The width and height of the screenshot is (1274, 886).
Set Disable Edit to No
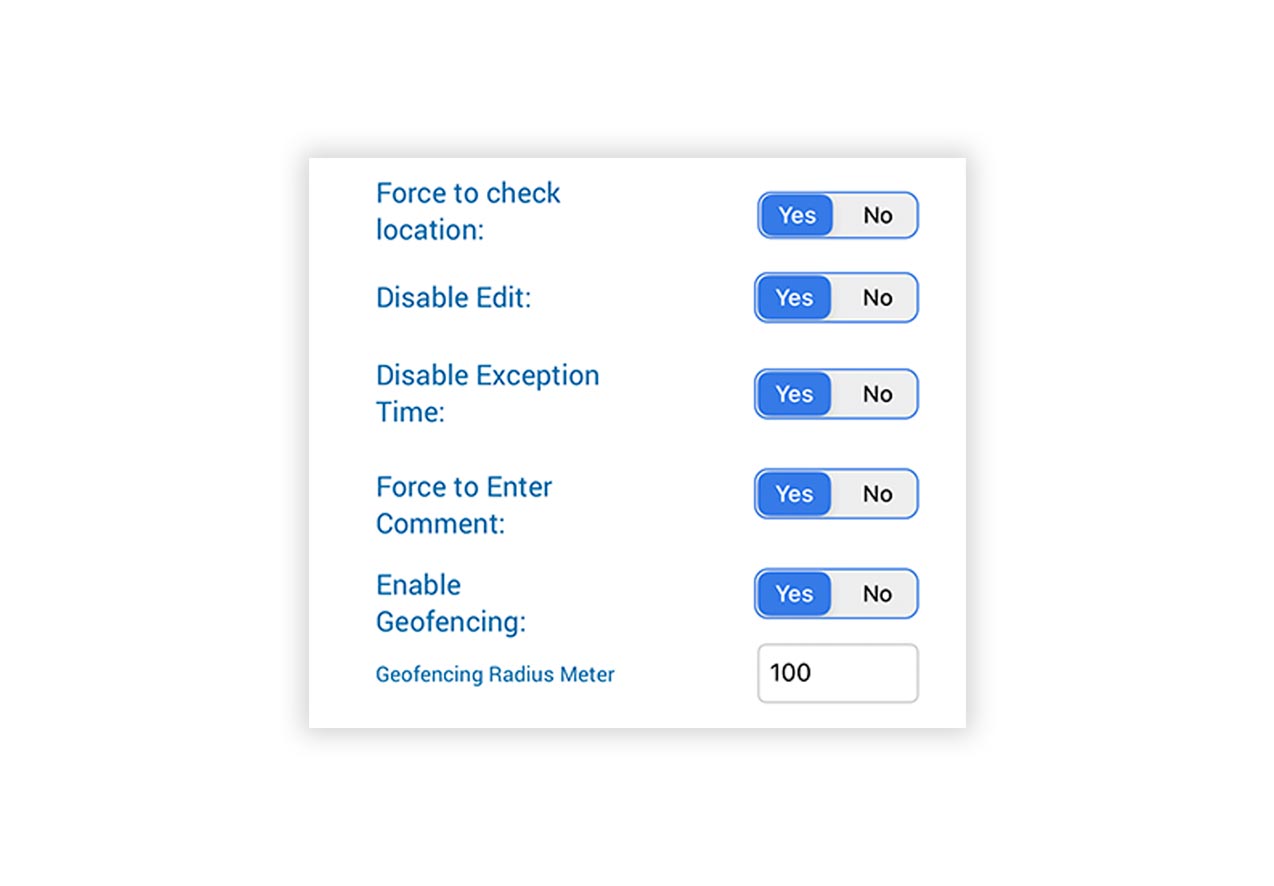tap(877, 297)
